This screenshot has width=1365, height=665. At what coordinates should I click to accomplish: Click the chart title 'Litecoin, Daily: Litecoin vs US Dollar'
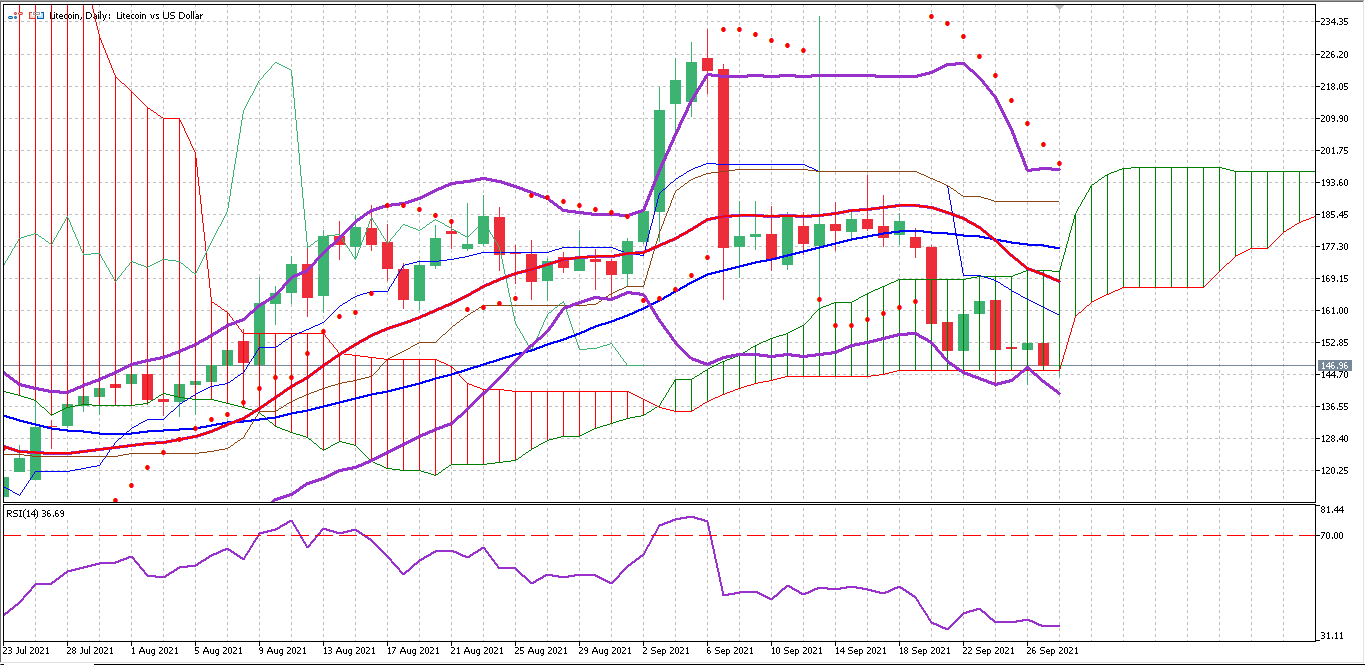[x=126, y=16]
